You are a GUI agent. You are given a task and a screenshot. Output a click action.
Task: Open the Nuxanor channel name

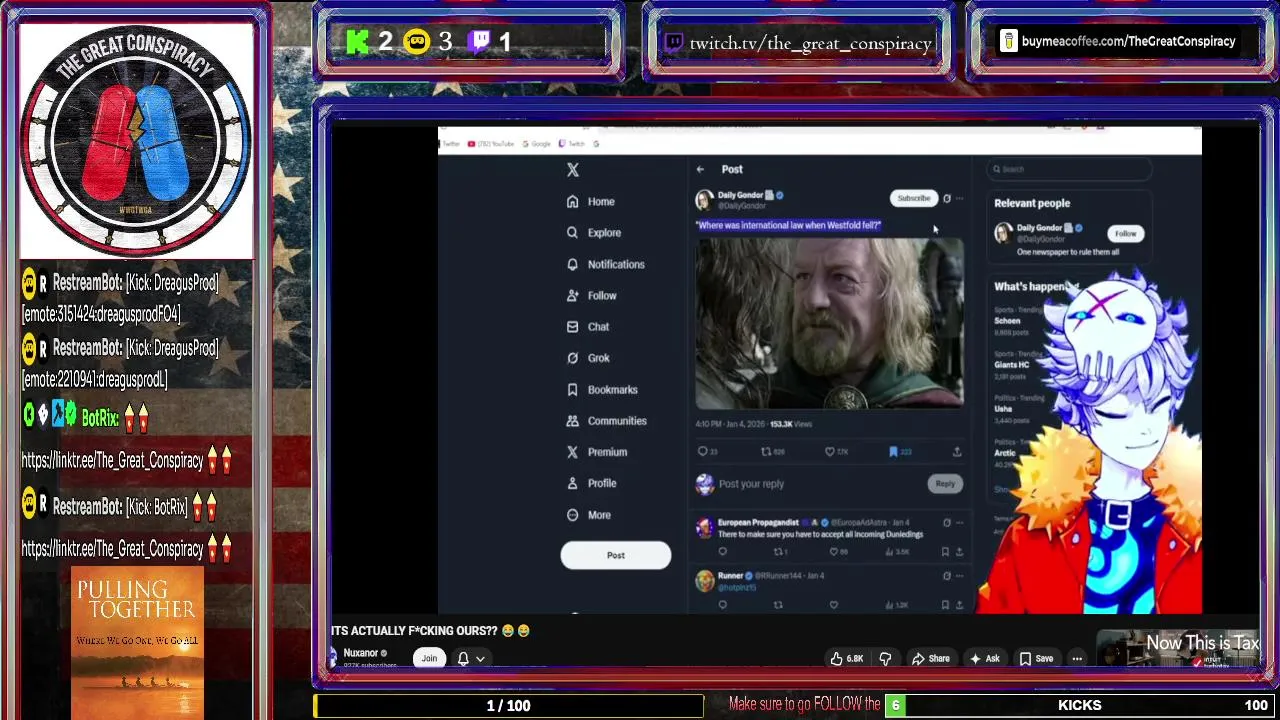pyautogui.click(x=360, y=653)
